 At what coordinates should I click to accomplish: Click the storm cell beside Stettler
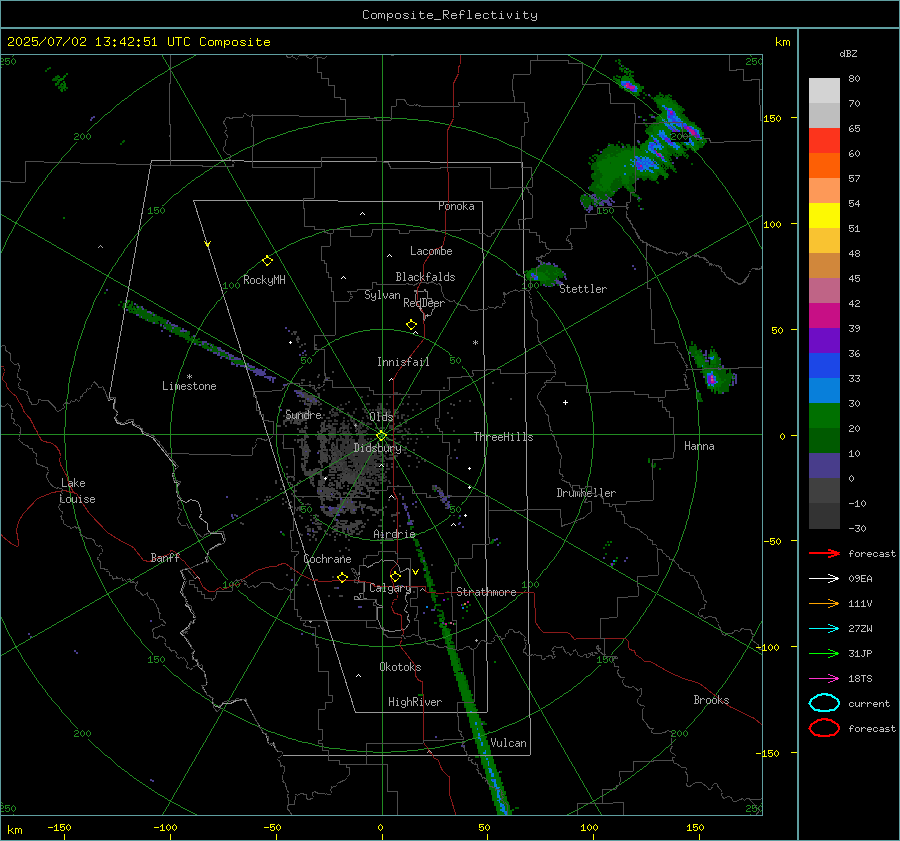tap(546, 274)
